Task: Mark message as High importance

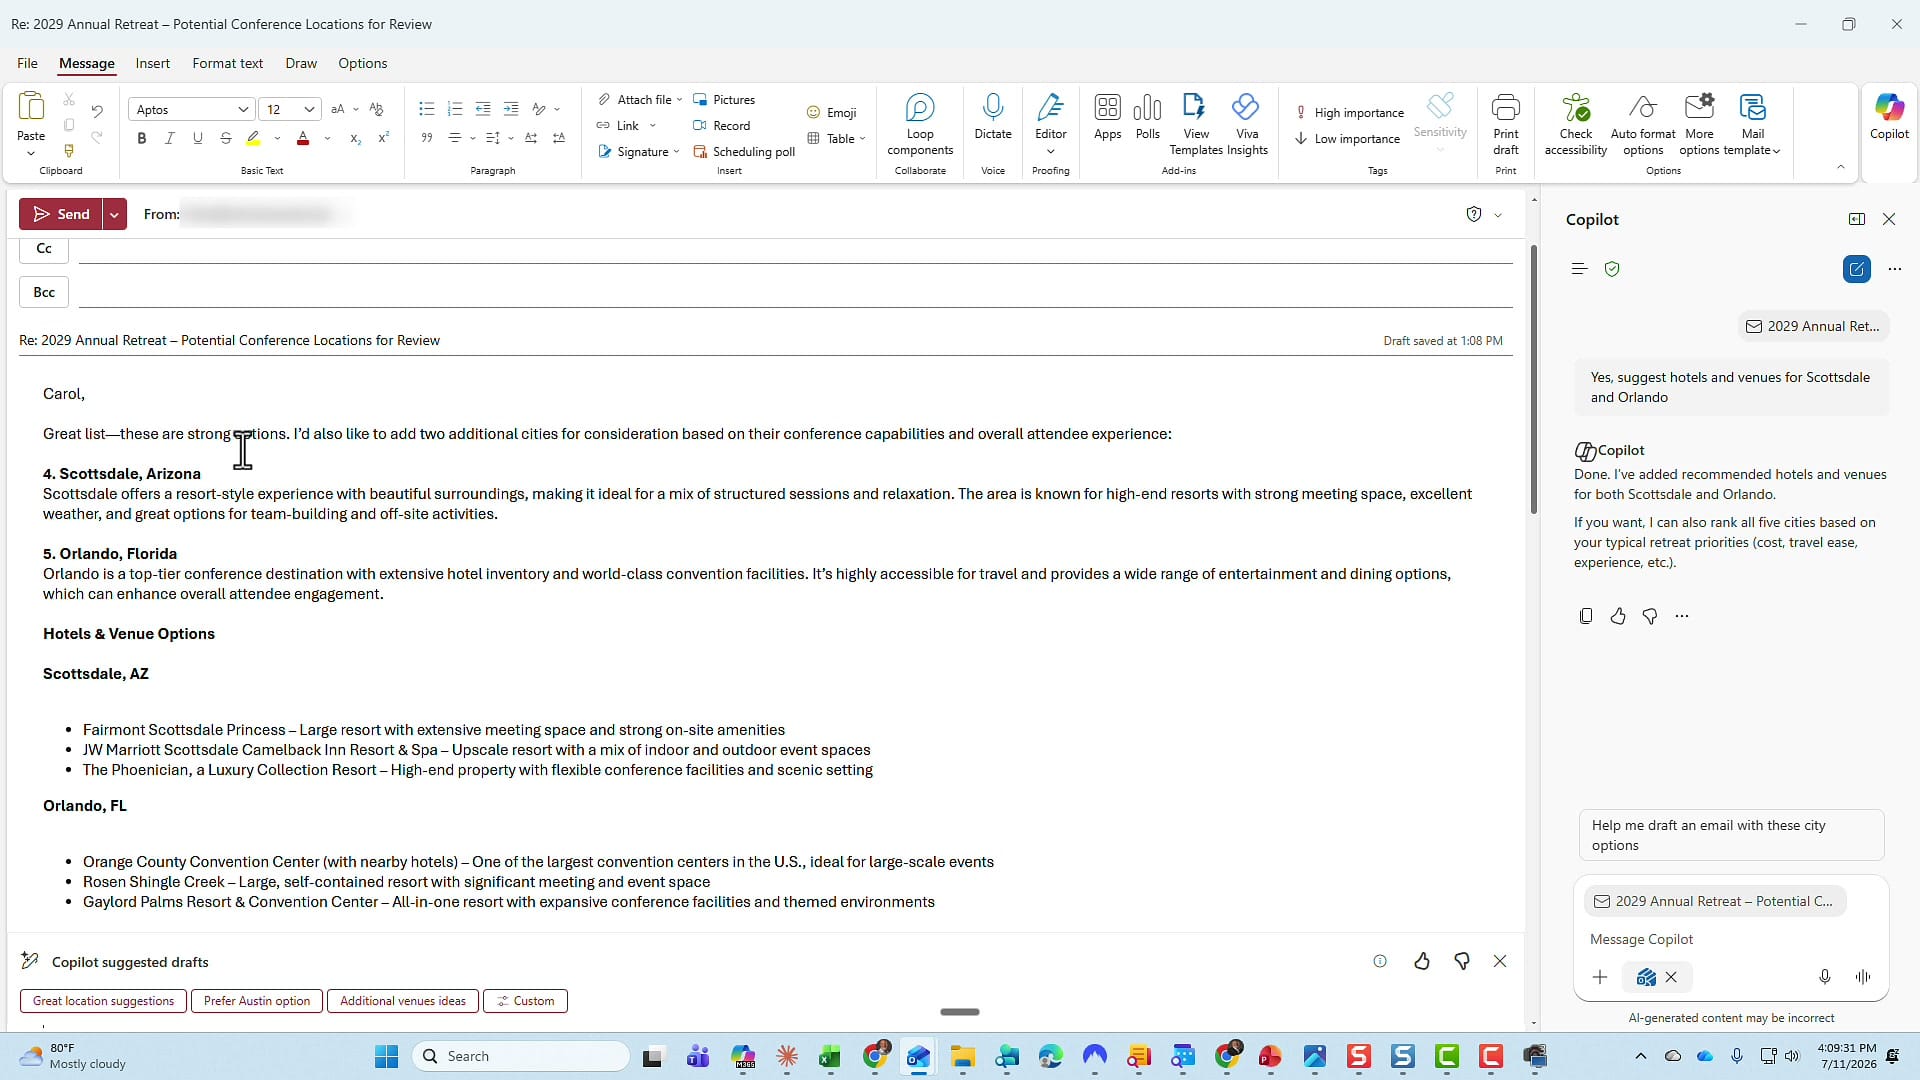Action: 1350,112
